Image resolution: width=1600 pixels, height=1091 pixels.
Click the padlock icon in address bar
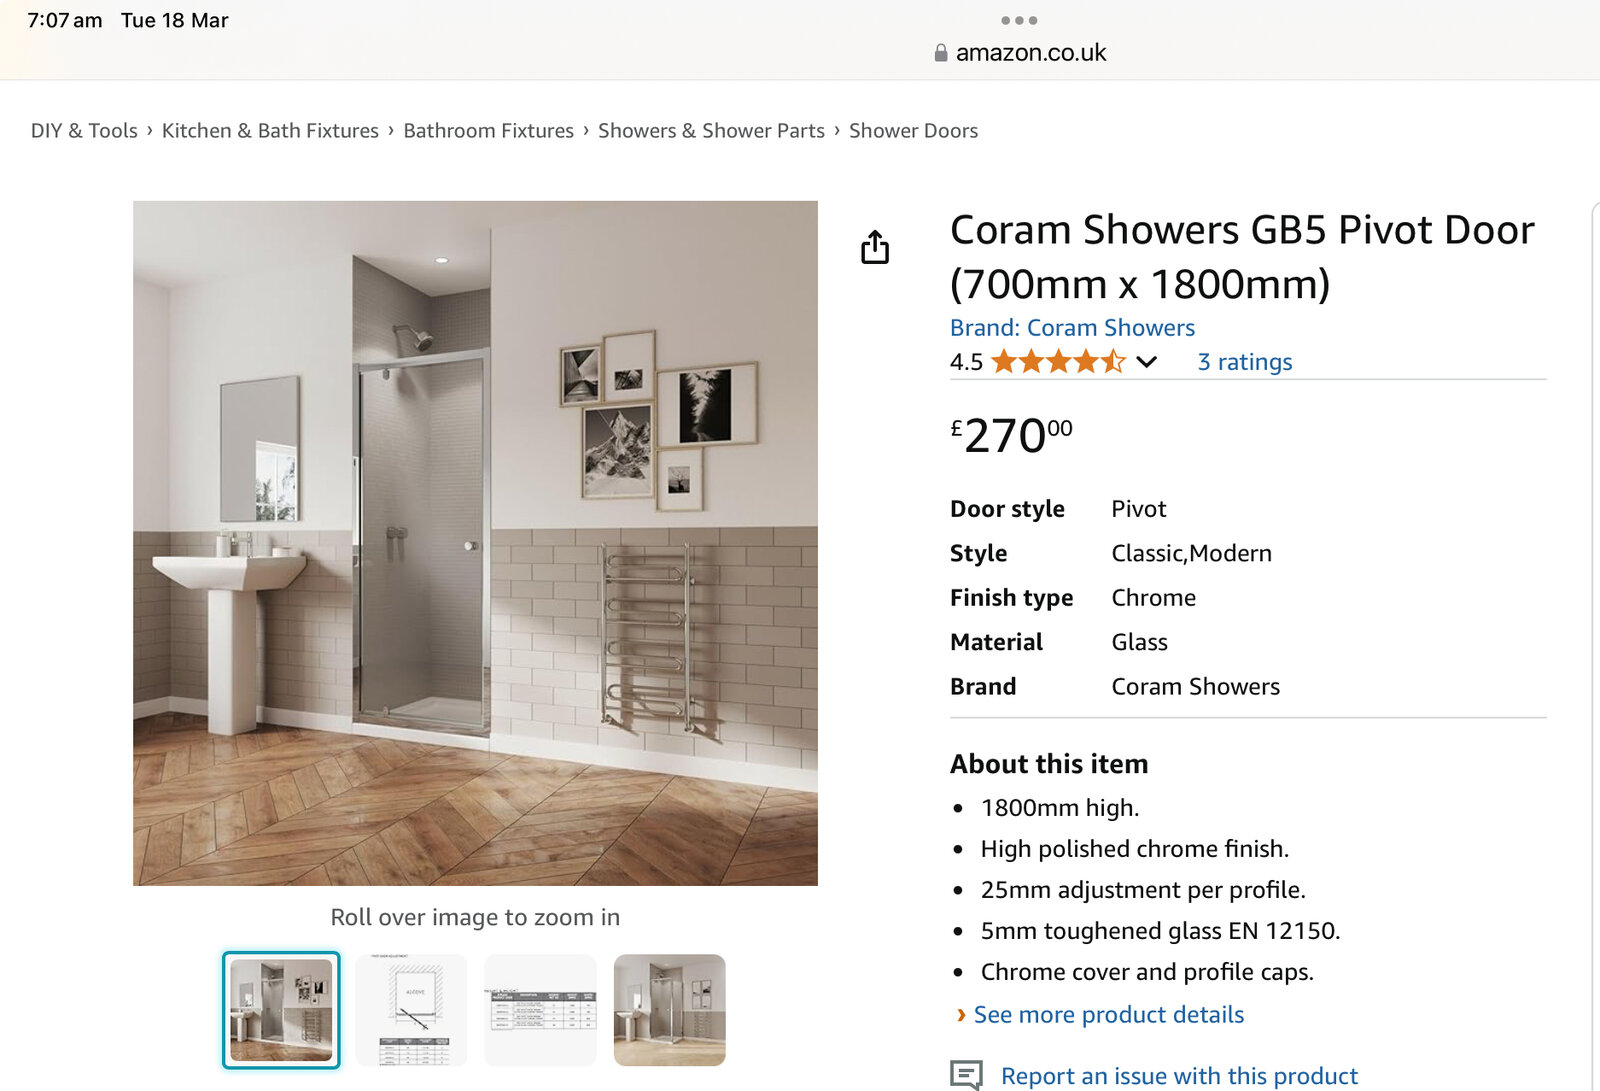[940, 53]
